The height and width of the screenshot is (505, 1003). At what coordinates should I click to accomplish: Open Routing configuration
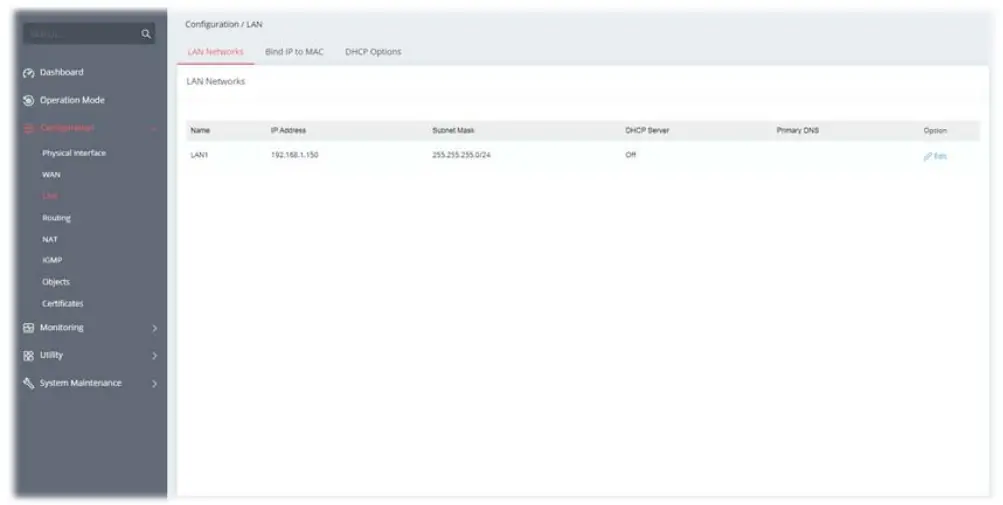tap(56, 218)
